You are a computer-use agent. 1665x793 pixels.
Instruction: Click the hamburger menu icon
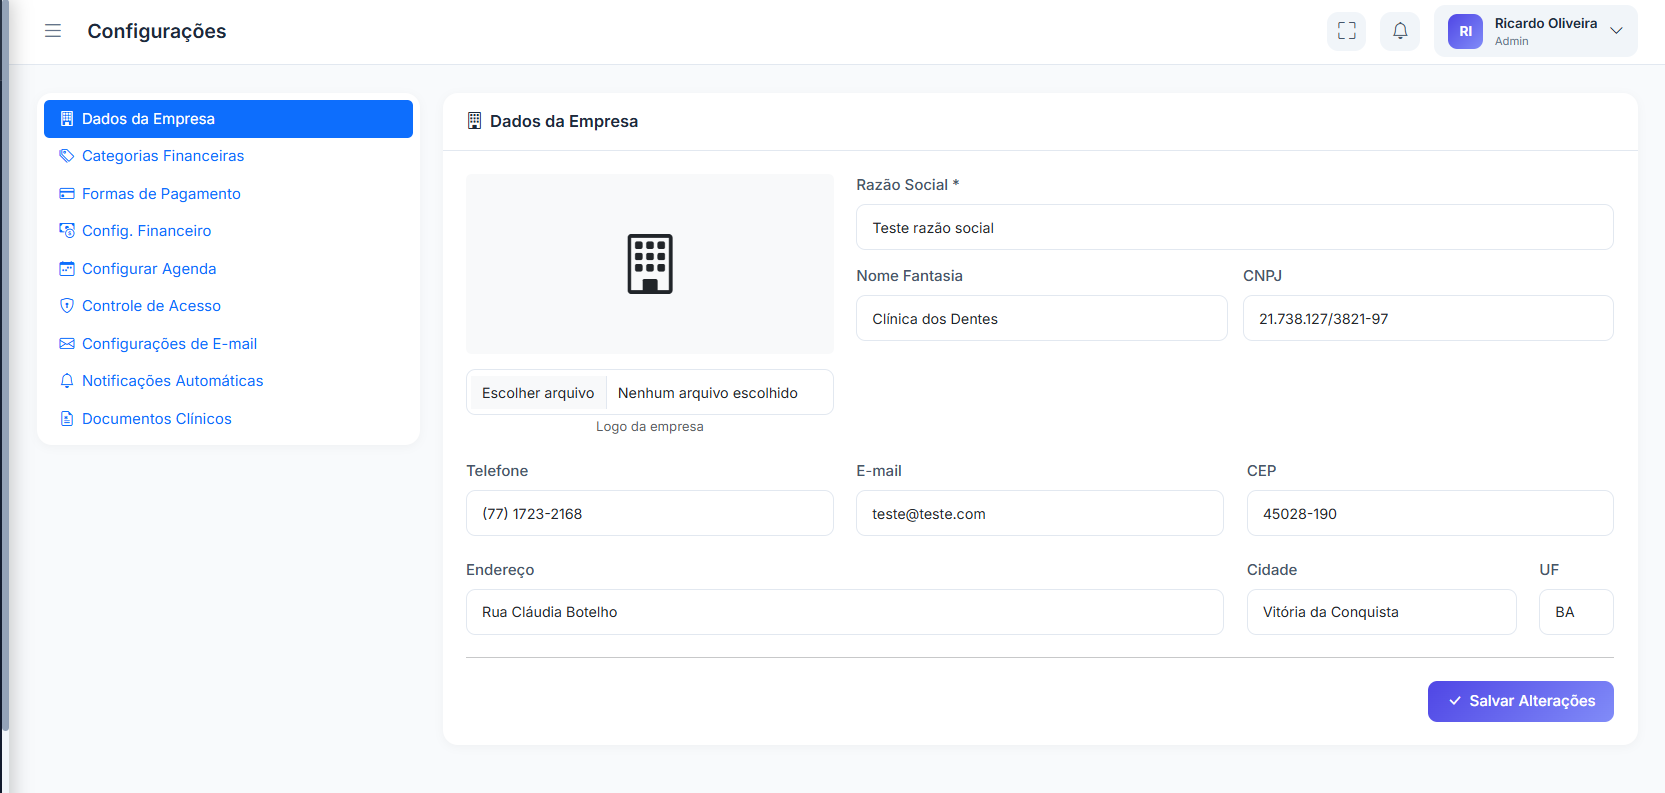[x=53, y=31]
